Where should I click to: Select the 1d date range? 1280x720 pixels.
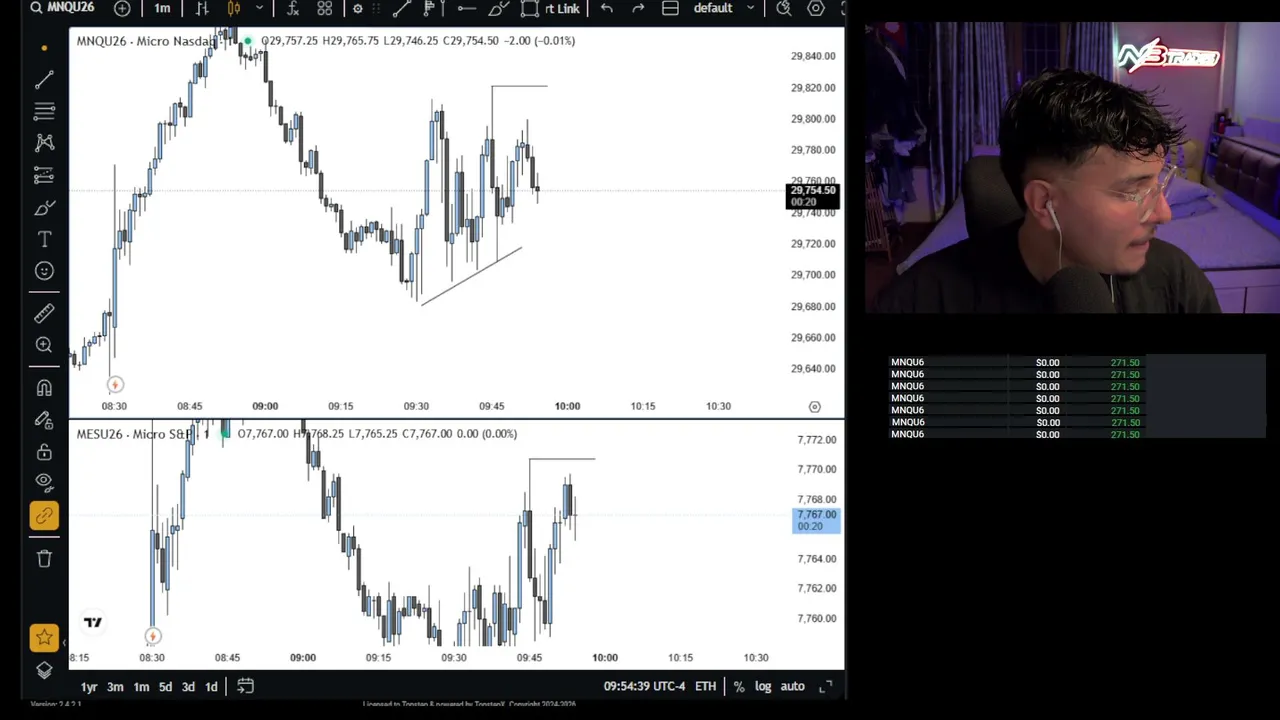(211, 687)
